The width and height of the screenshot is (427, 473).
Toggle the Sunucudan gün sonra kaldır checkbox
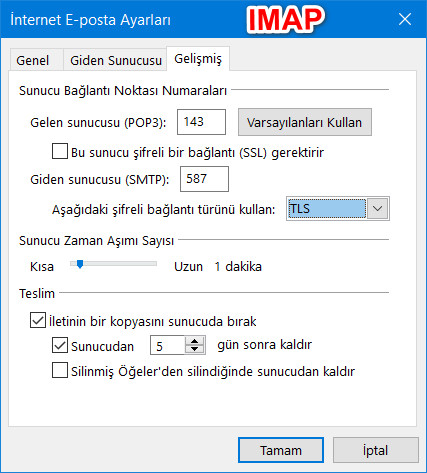[60, 345]
